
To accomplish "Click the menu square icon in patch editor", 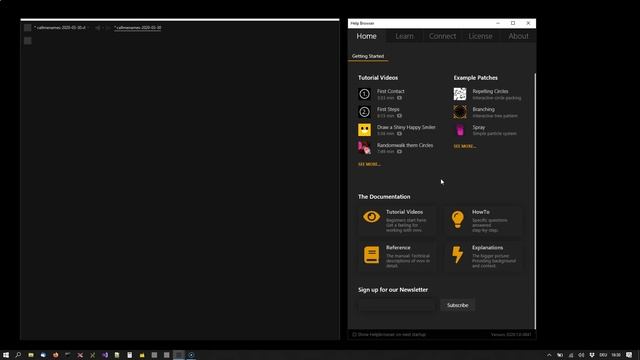I will coord(27,28).
